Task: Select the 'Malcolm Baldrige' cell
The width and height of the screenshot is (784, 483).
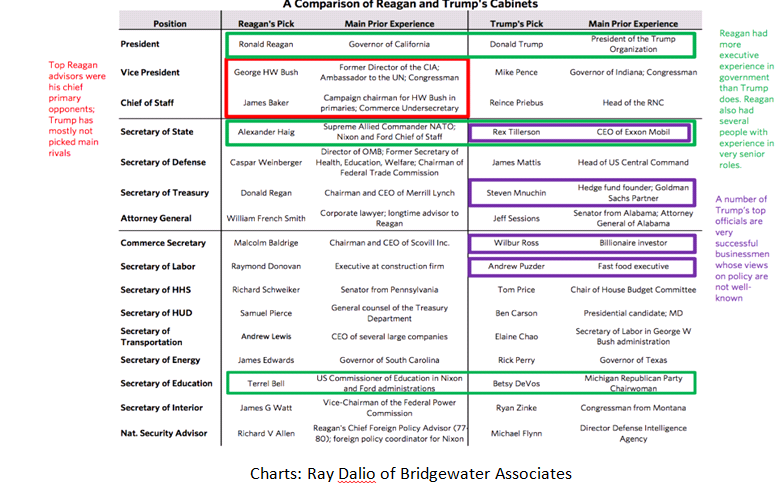Action: pyautogui.click(x=266, y=243)
